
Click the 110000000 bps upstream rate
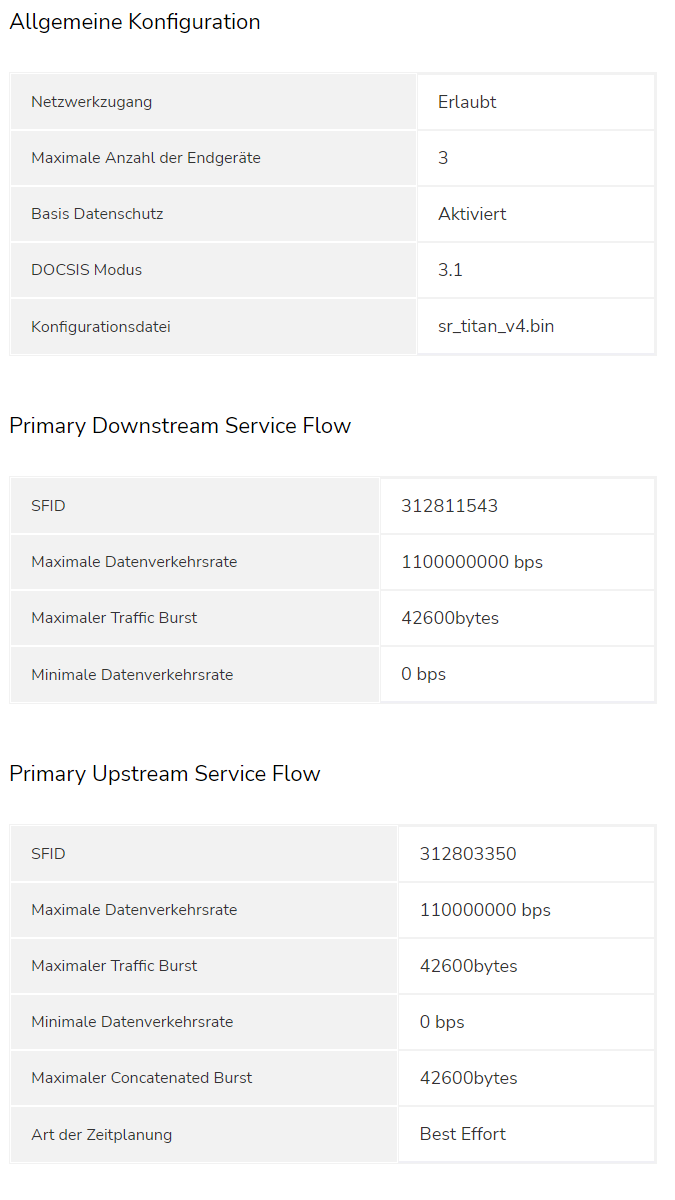click(485, 910)
